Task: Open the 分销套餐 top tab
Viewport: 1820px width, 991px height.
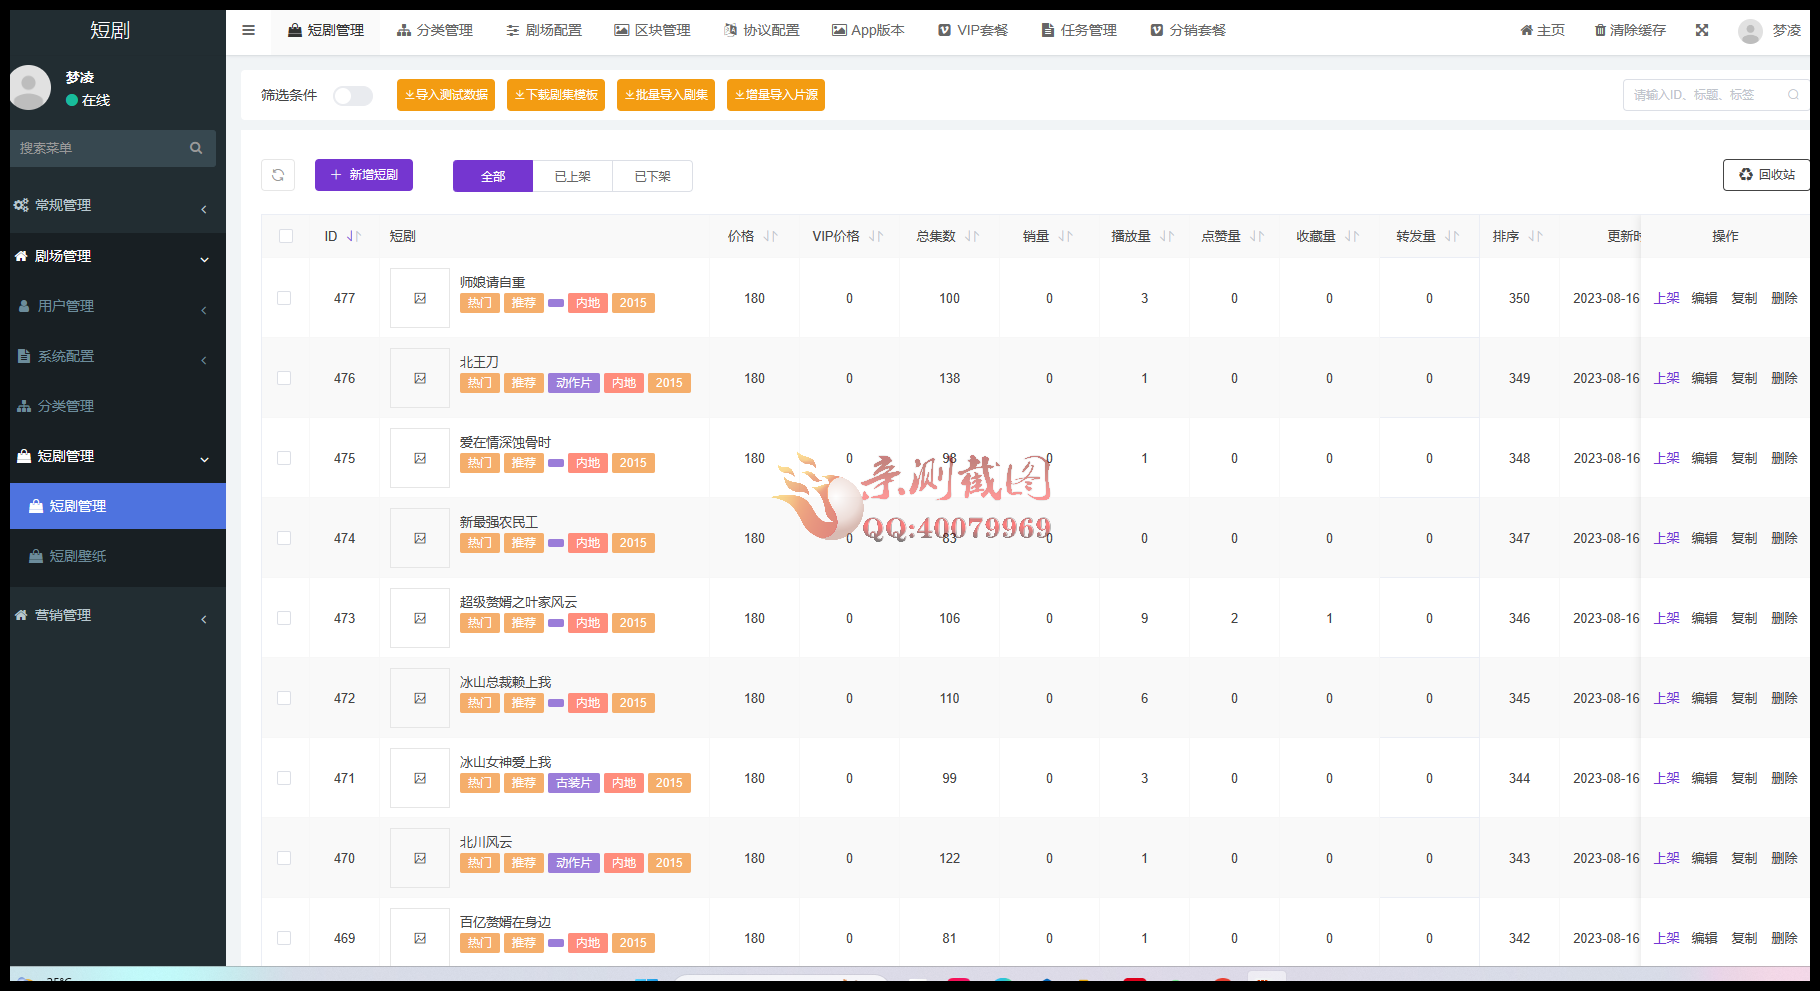Action: [1188, 30]
